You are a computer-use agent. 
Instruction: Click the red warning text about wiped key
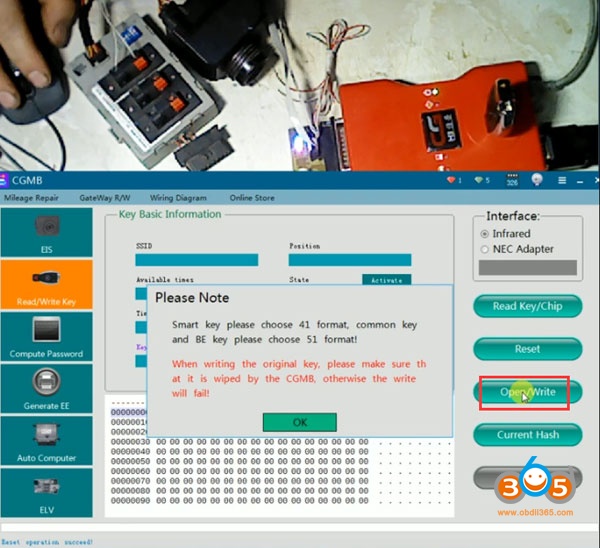point(299,378)
